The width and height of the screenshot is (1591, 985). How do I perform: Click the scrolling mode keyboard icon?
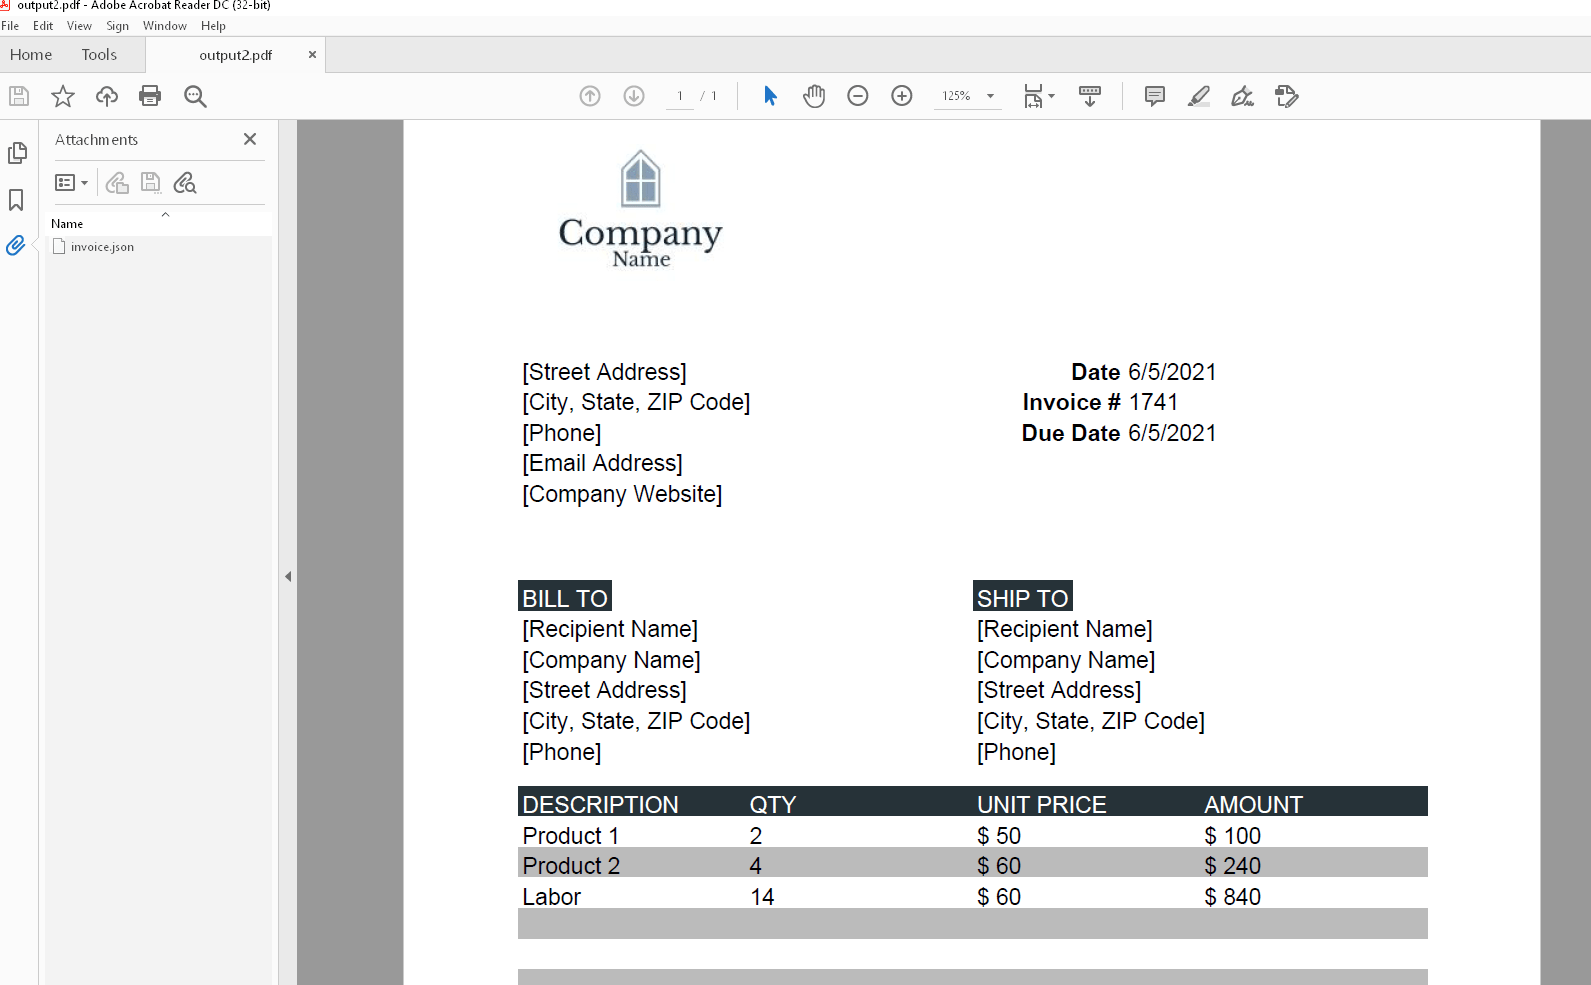point(1090,96)
